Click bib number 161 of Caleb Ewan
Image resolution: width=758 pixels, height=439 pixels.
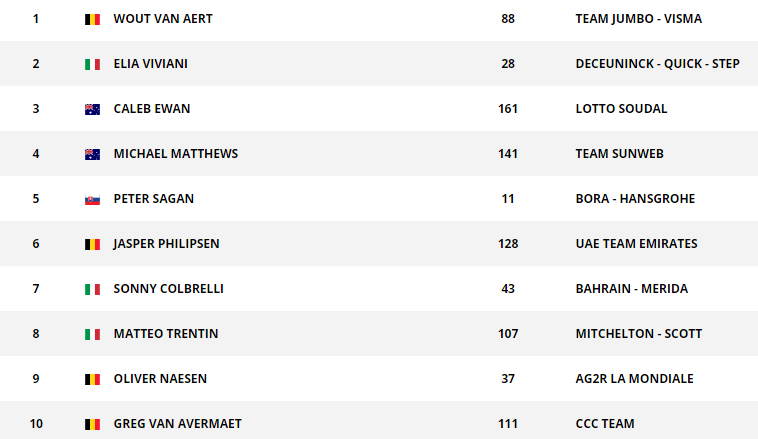point(508,109)
